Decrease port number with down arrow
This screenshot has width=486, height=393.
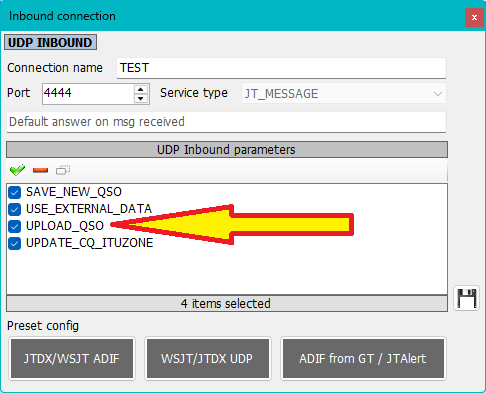pos(141,98)
